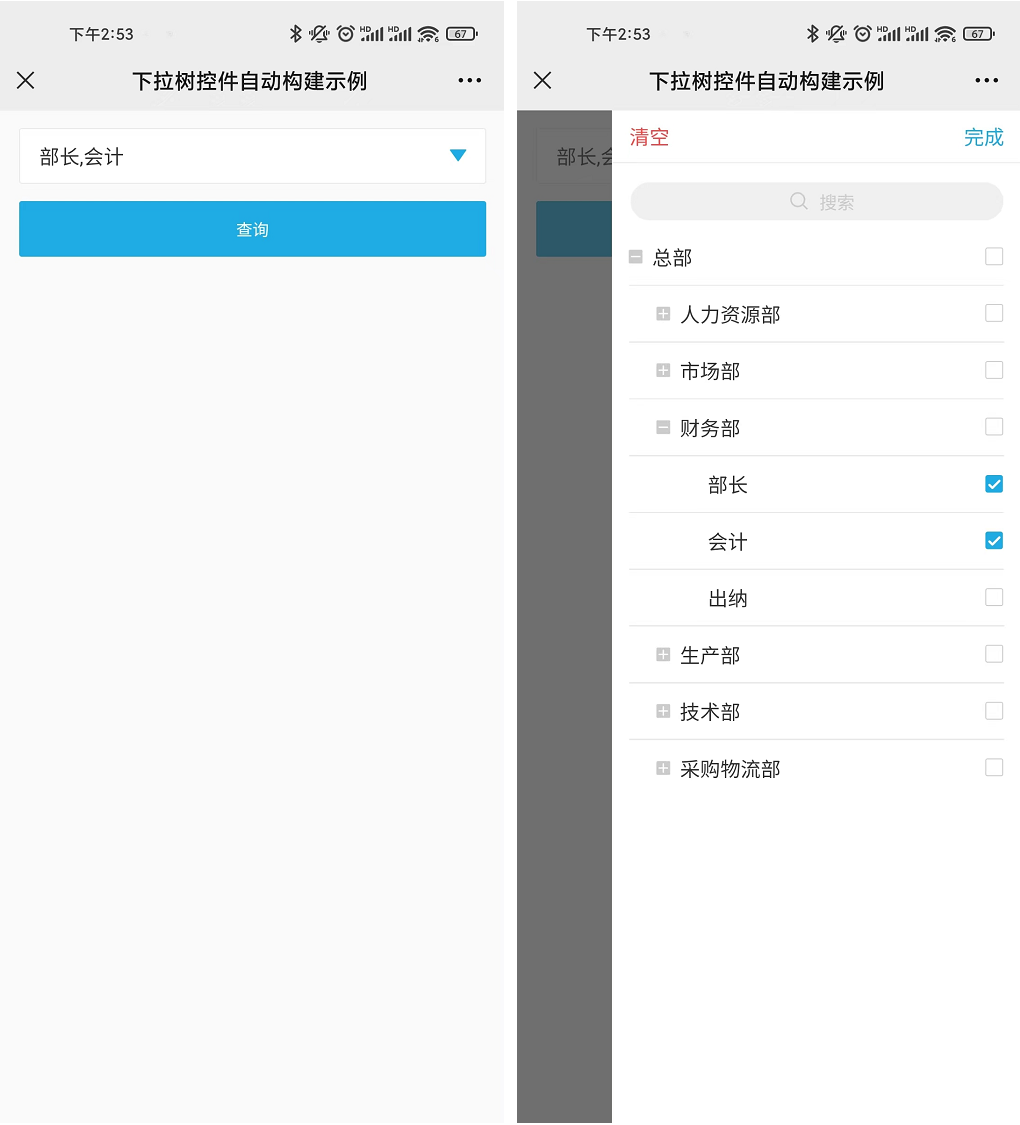Select the 采购物流部 label

click(729, 769)
